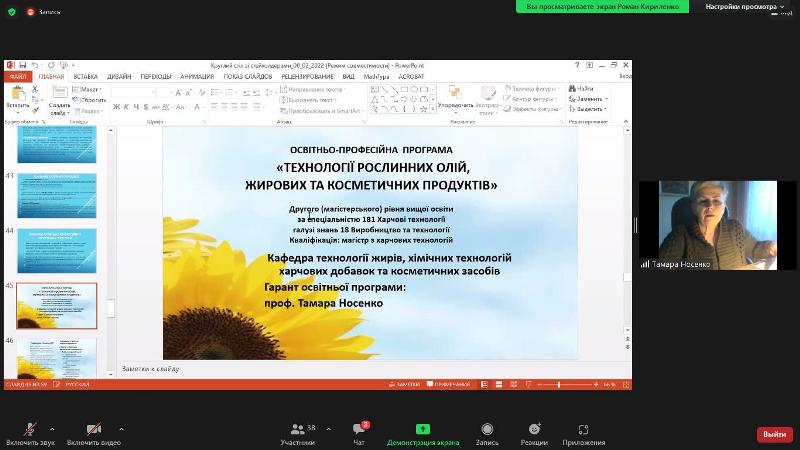Viewport: 800px width, 450px height.
Task: Select the star shape in shapes gallery
Action: 423,109
